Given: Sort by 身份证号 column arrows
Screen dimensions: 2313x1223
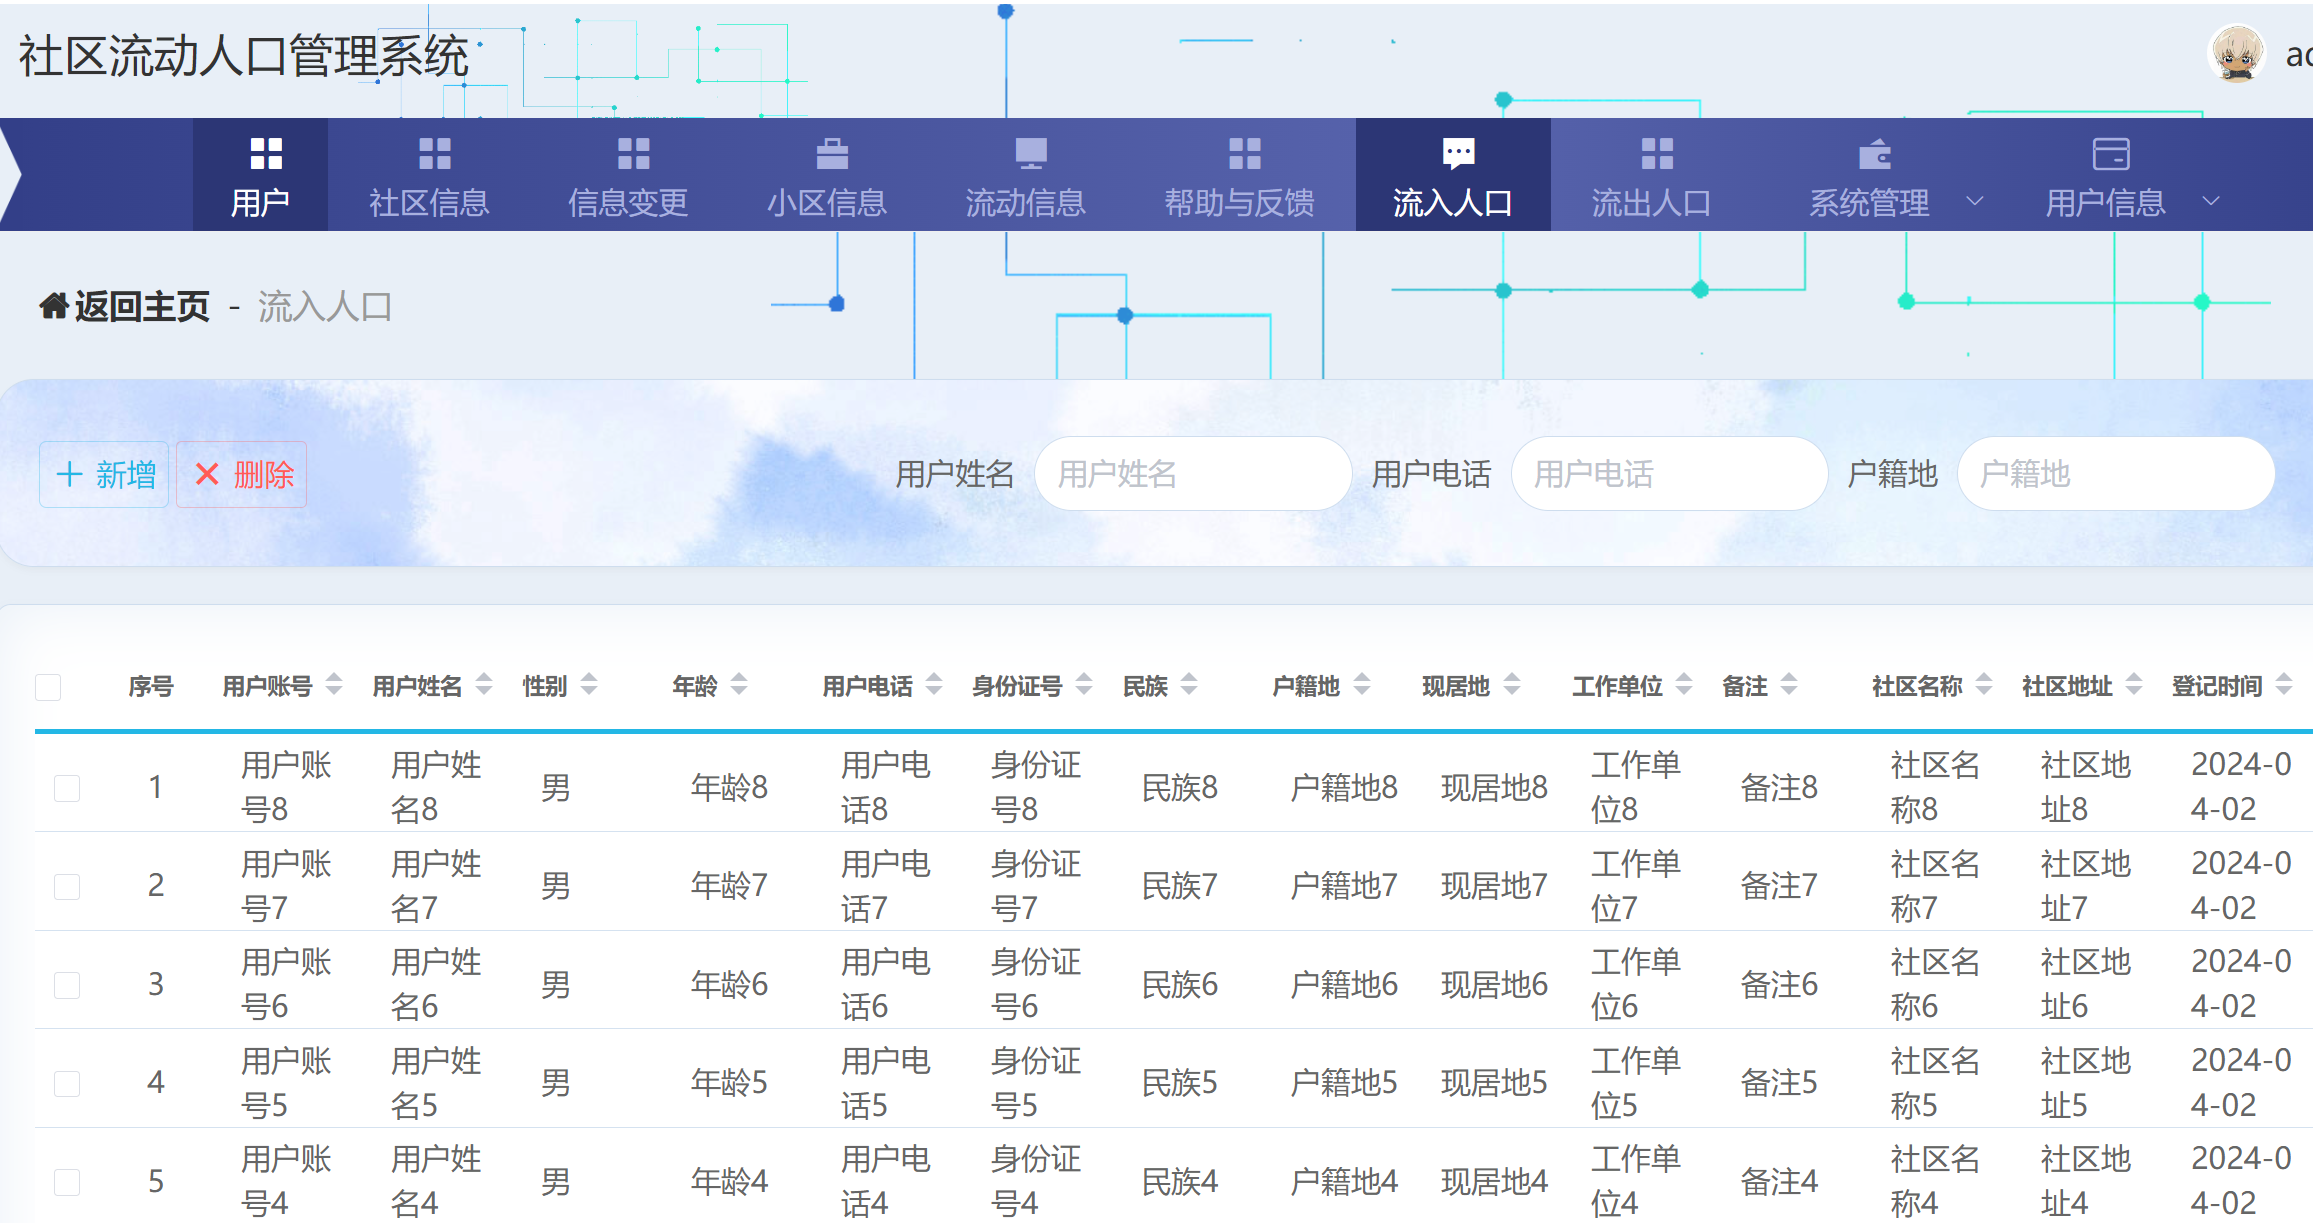Looking at the screenshot, I should [x=1084, y=685].
